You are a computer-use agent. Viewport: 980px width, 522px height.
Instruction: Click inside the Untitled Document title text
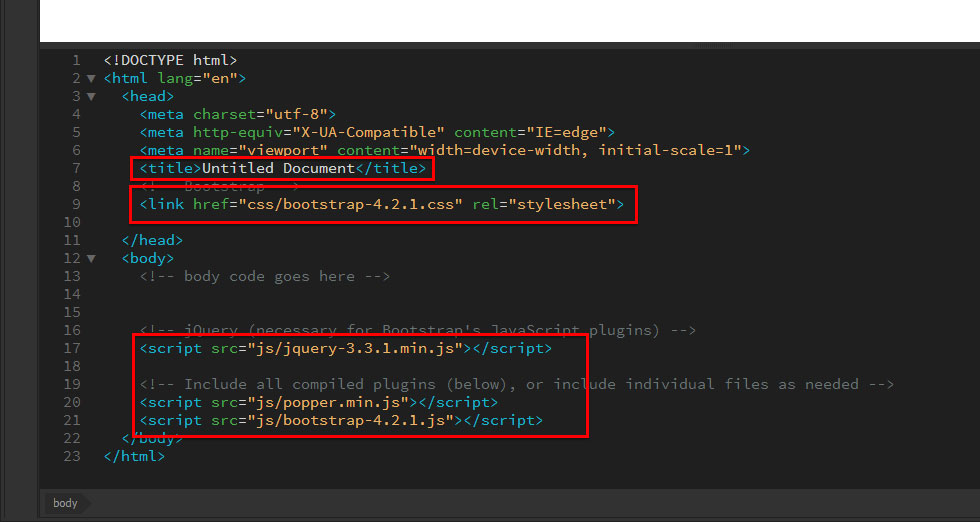tap(278, 168)
